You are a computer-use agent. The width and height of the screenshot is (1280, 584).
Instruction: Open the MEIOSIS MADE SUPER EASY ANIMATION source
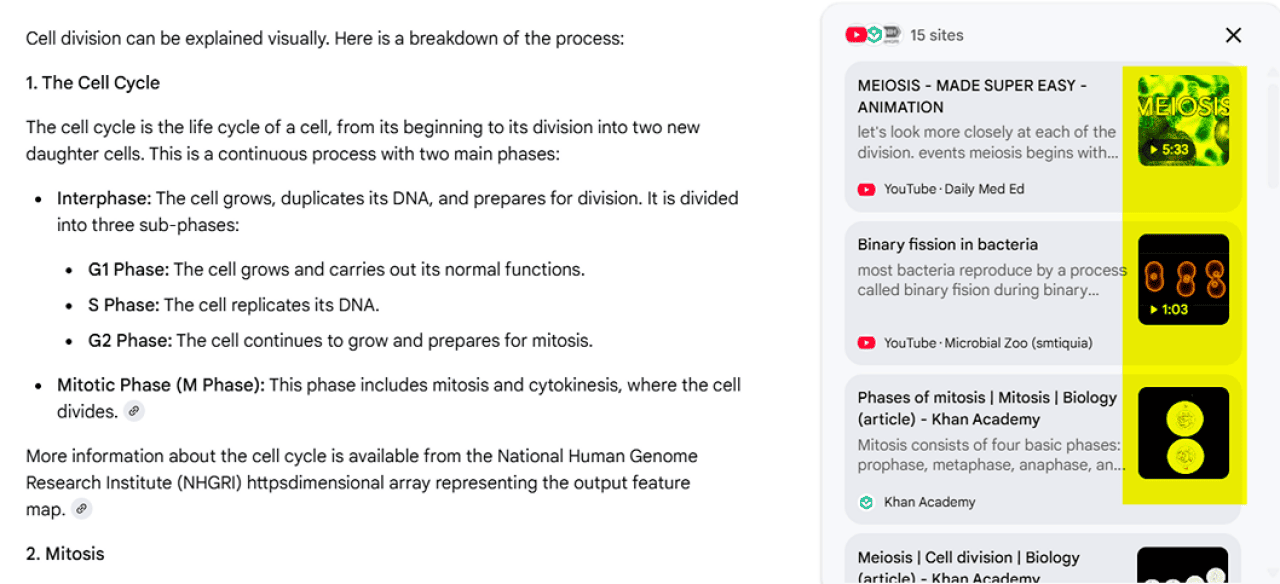click(985, 96)
